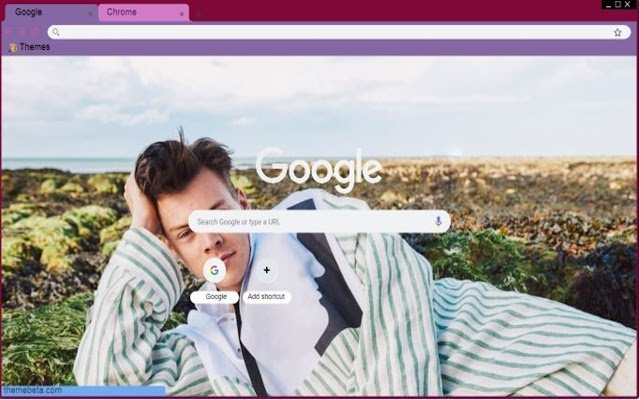This screenshot has height=400, width=640.
Task: Bookmark this page with the star
Action: point(618,32)
